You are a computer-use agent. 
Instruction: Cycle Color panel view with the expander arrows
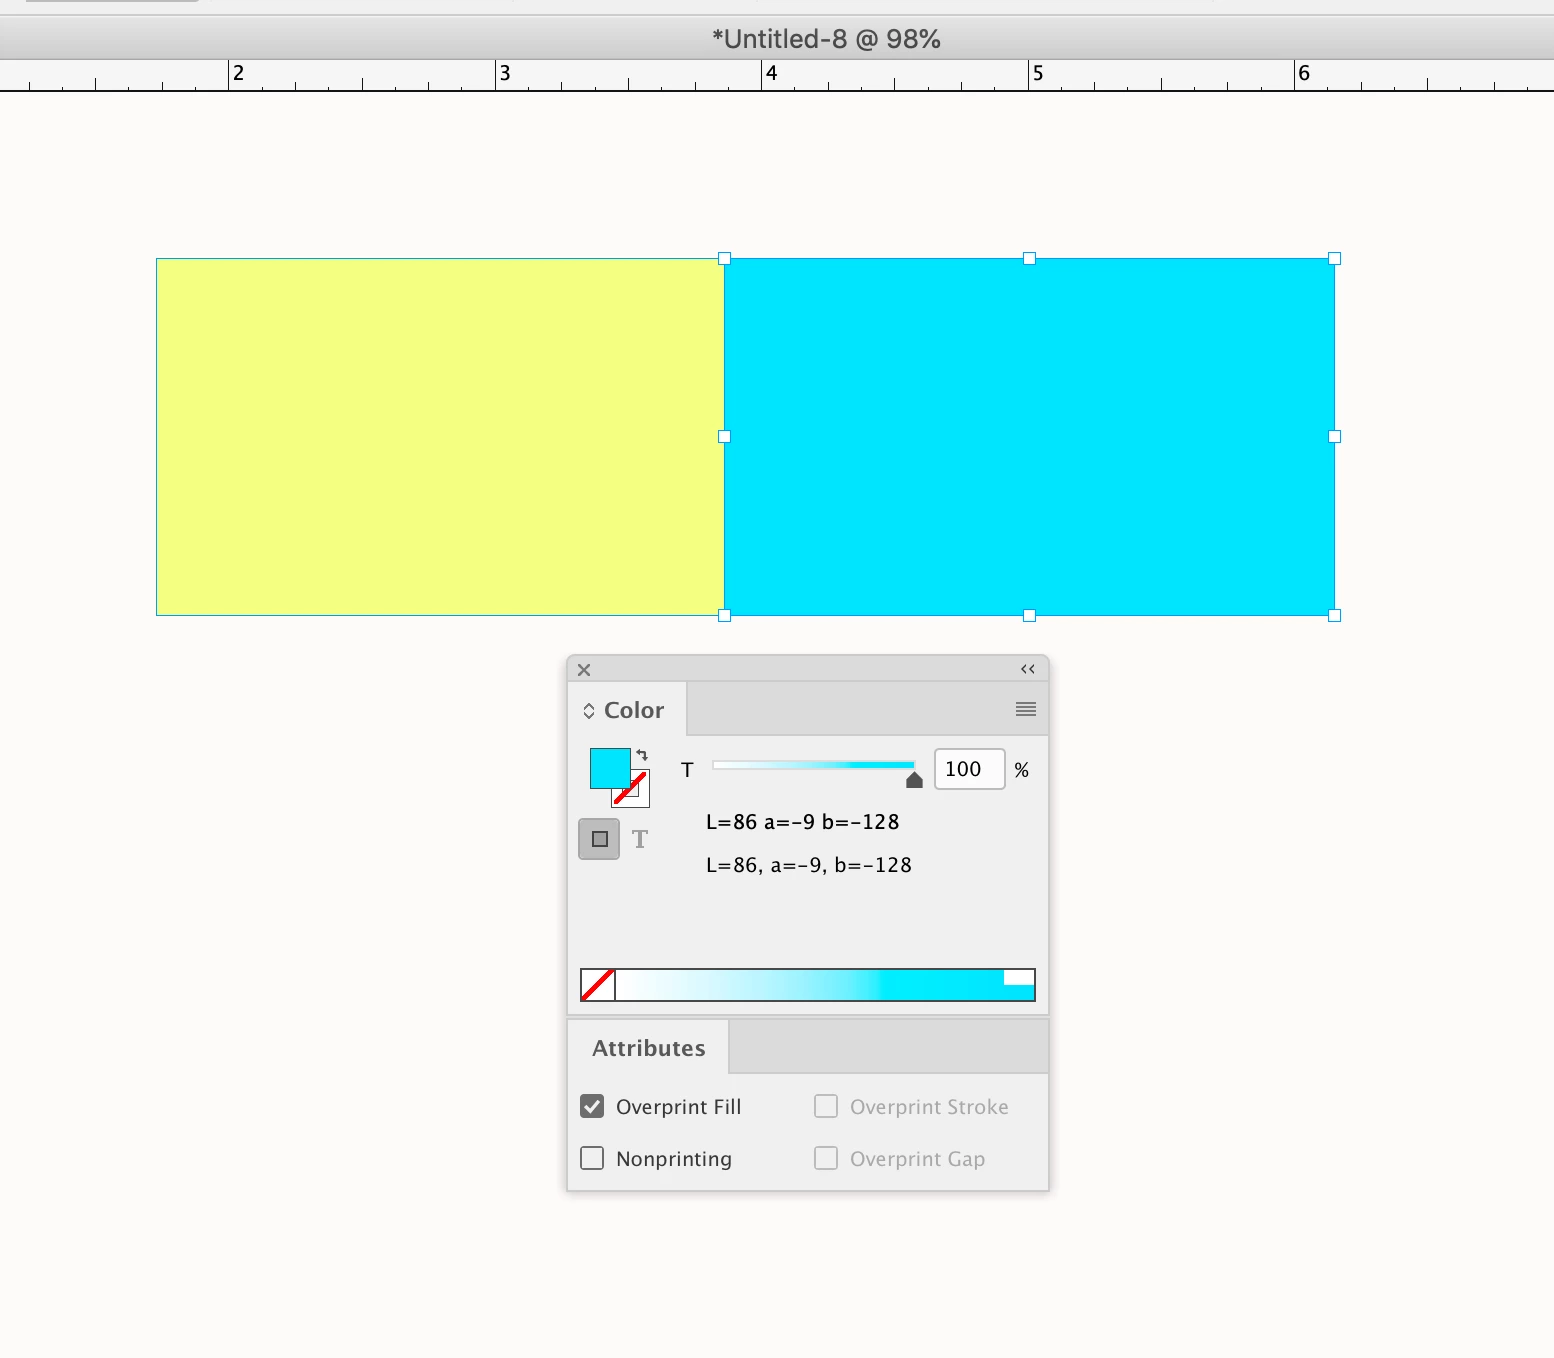589,711
